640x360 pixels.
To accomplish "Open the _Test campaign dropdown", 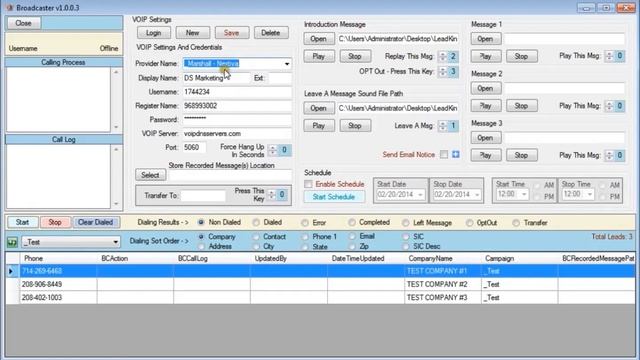I will pyautogui.click(x=116, y=242).
